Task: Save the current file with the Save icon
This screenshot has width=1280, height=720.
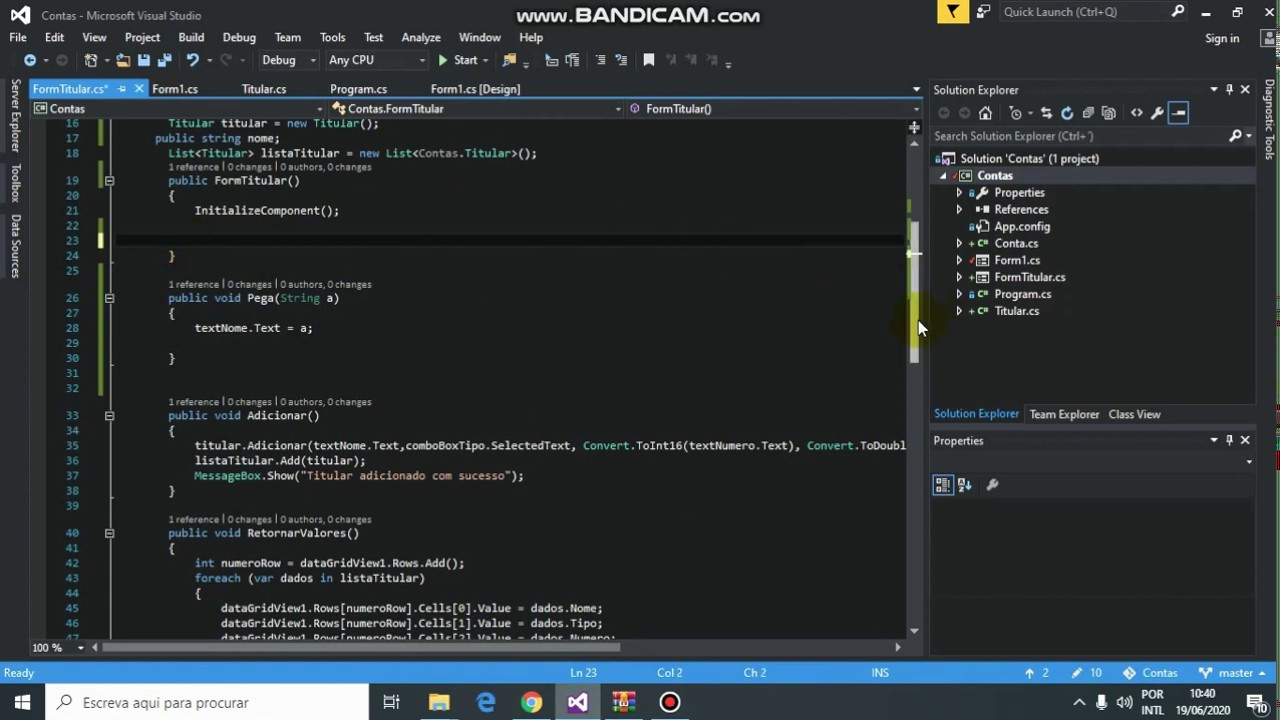Action: (144, 60)
